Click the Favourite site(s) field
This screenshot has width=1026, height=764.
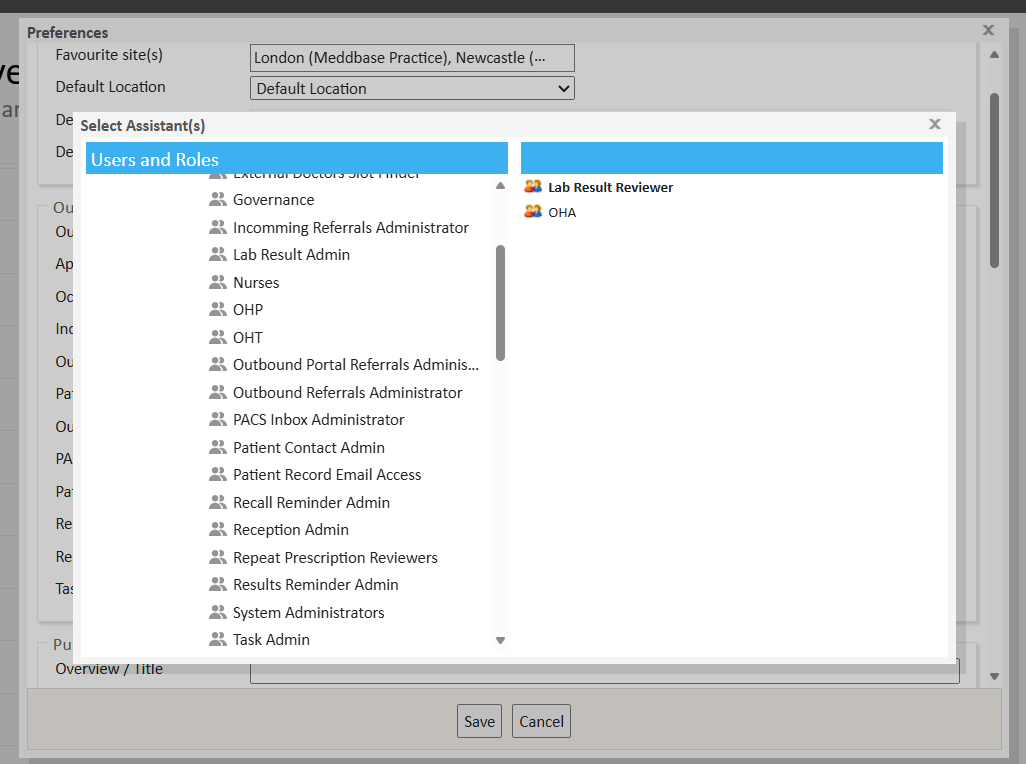412,58
